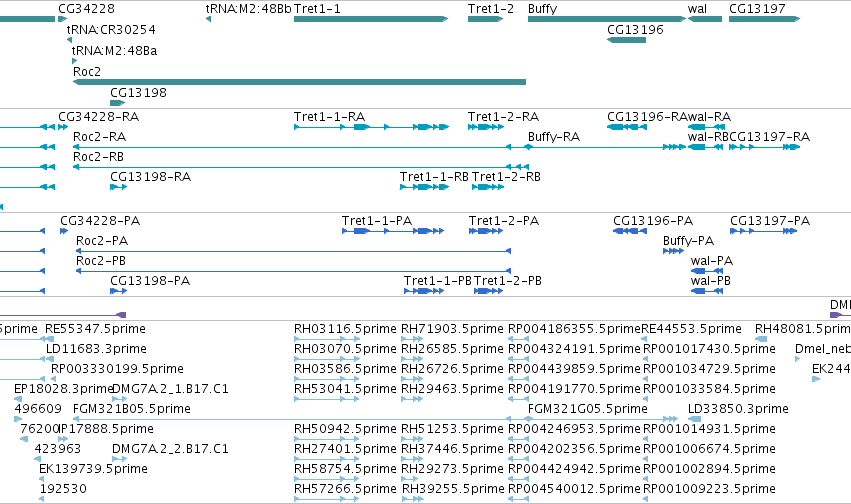The image size is (851, 504).
Task: Select the Tret1-1-PB protein label
Action: [x=438, y=281]
